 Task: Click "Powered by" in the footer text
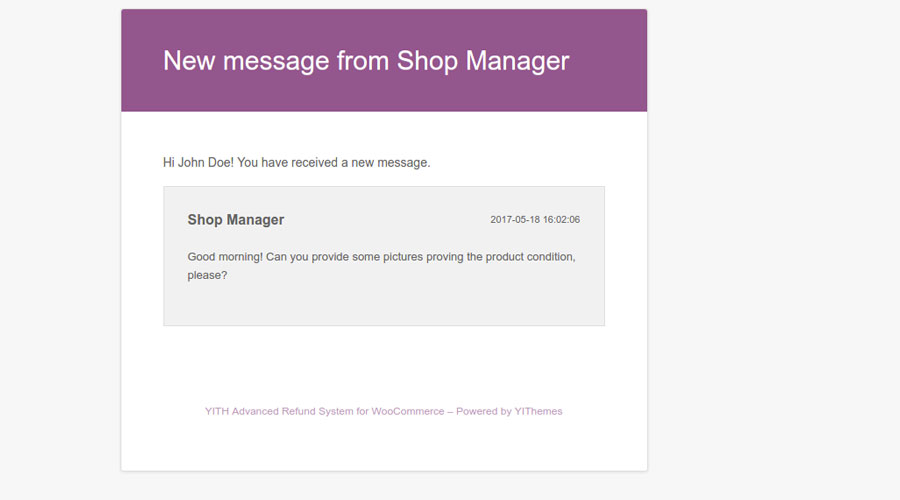[484, 411]
